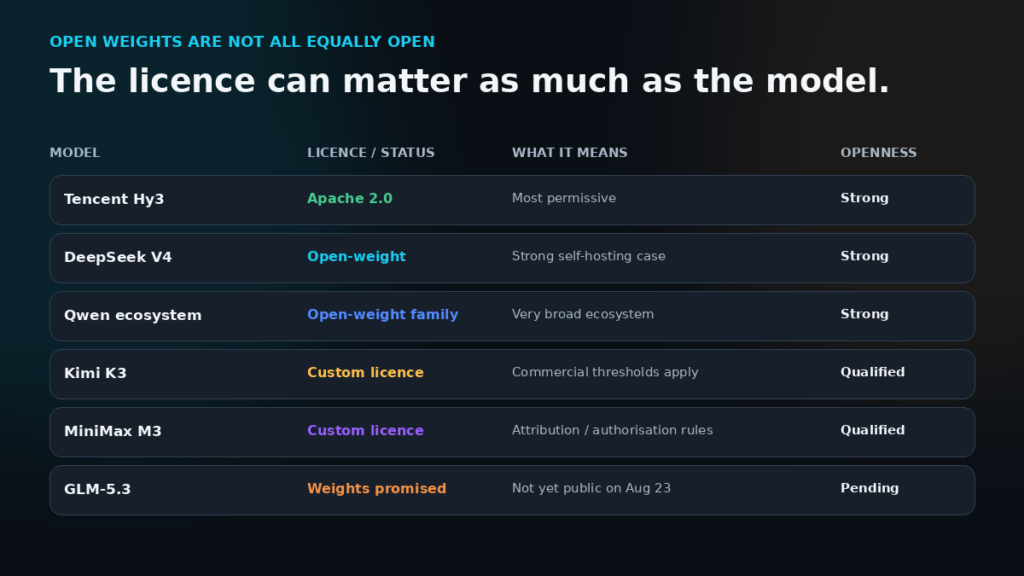The height and width of the screenshot is (576, 1024).
Task: Click the 'Pending' openness value
Action: (870, 488)
